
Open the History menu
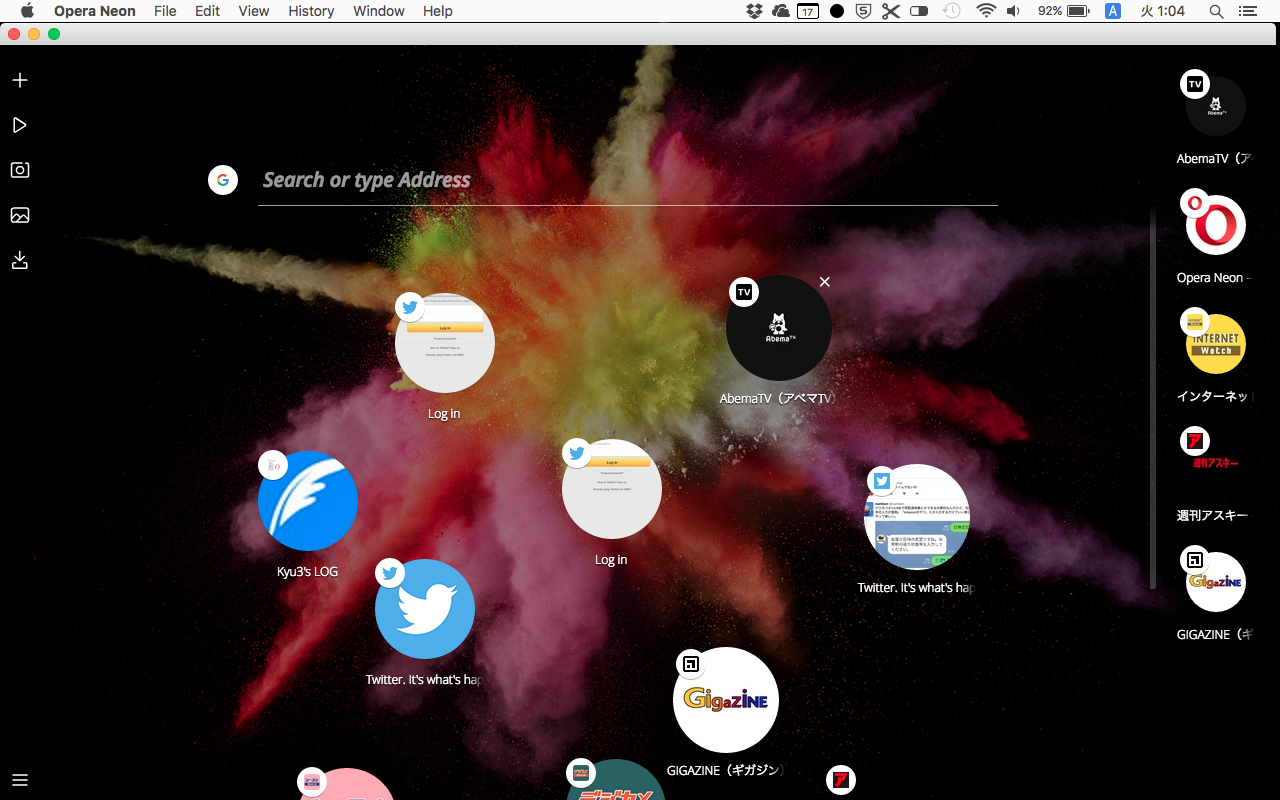(311, 11)
